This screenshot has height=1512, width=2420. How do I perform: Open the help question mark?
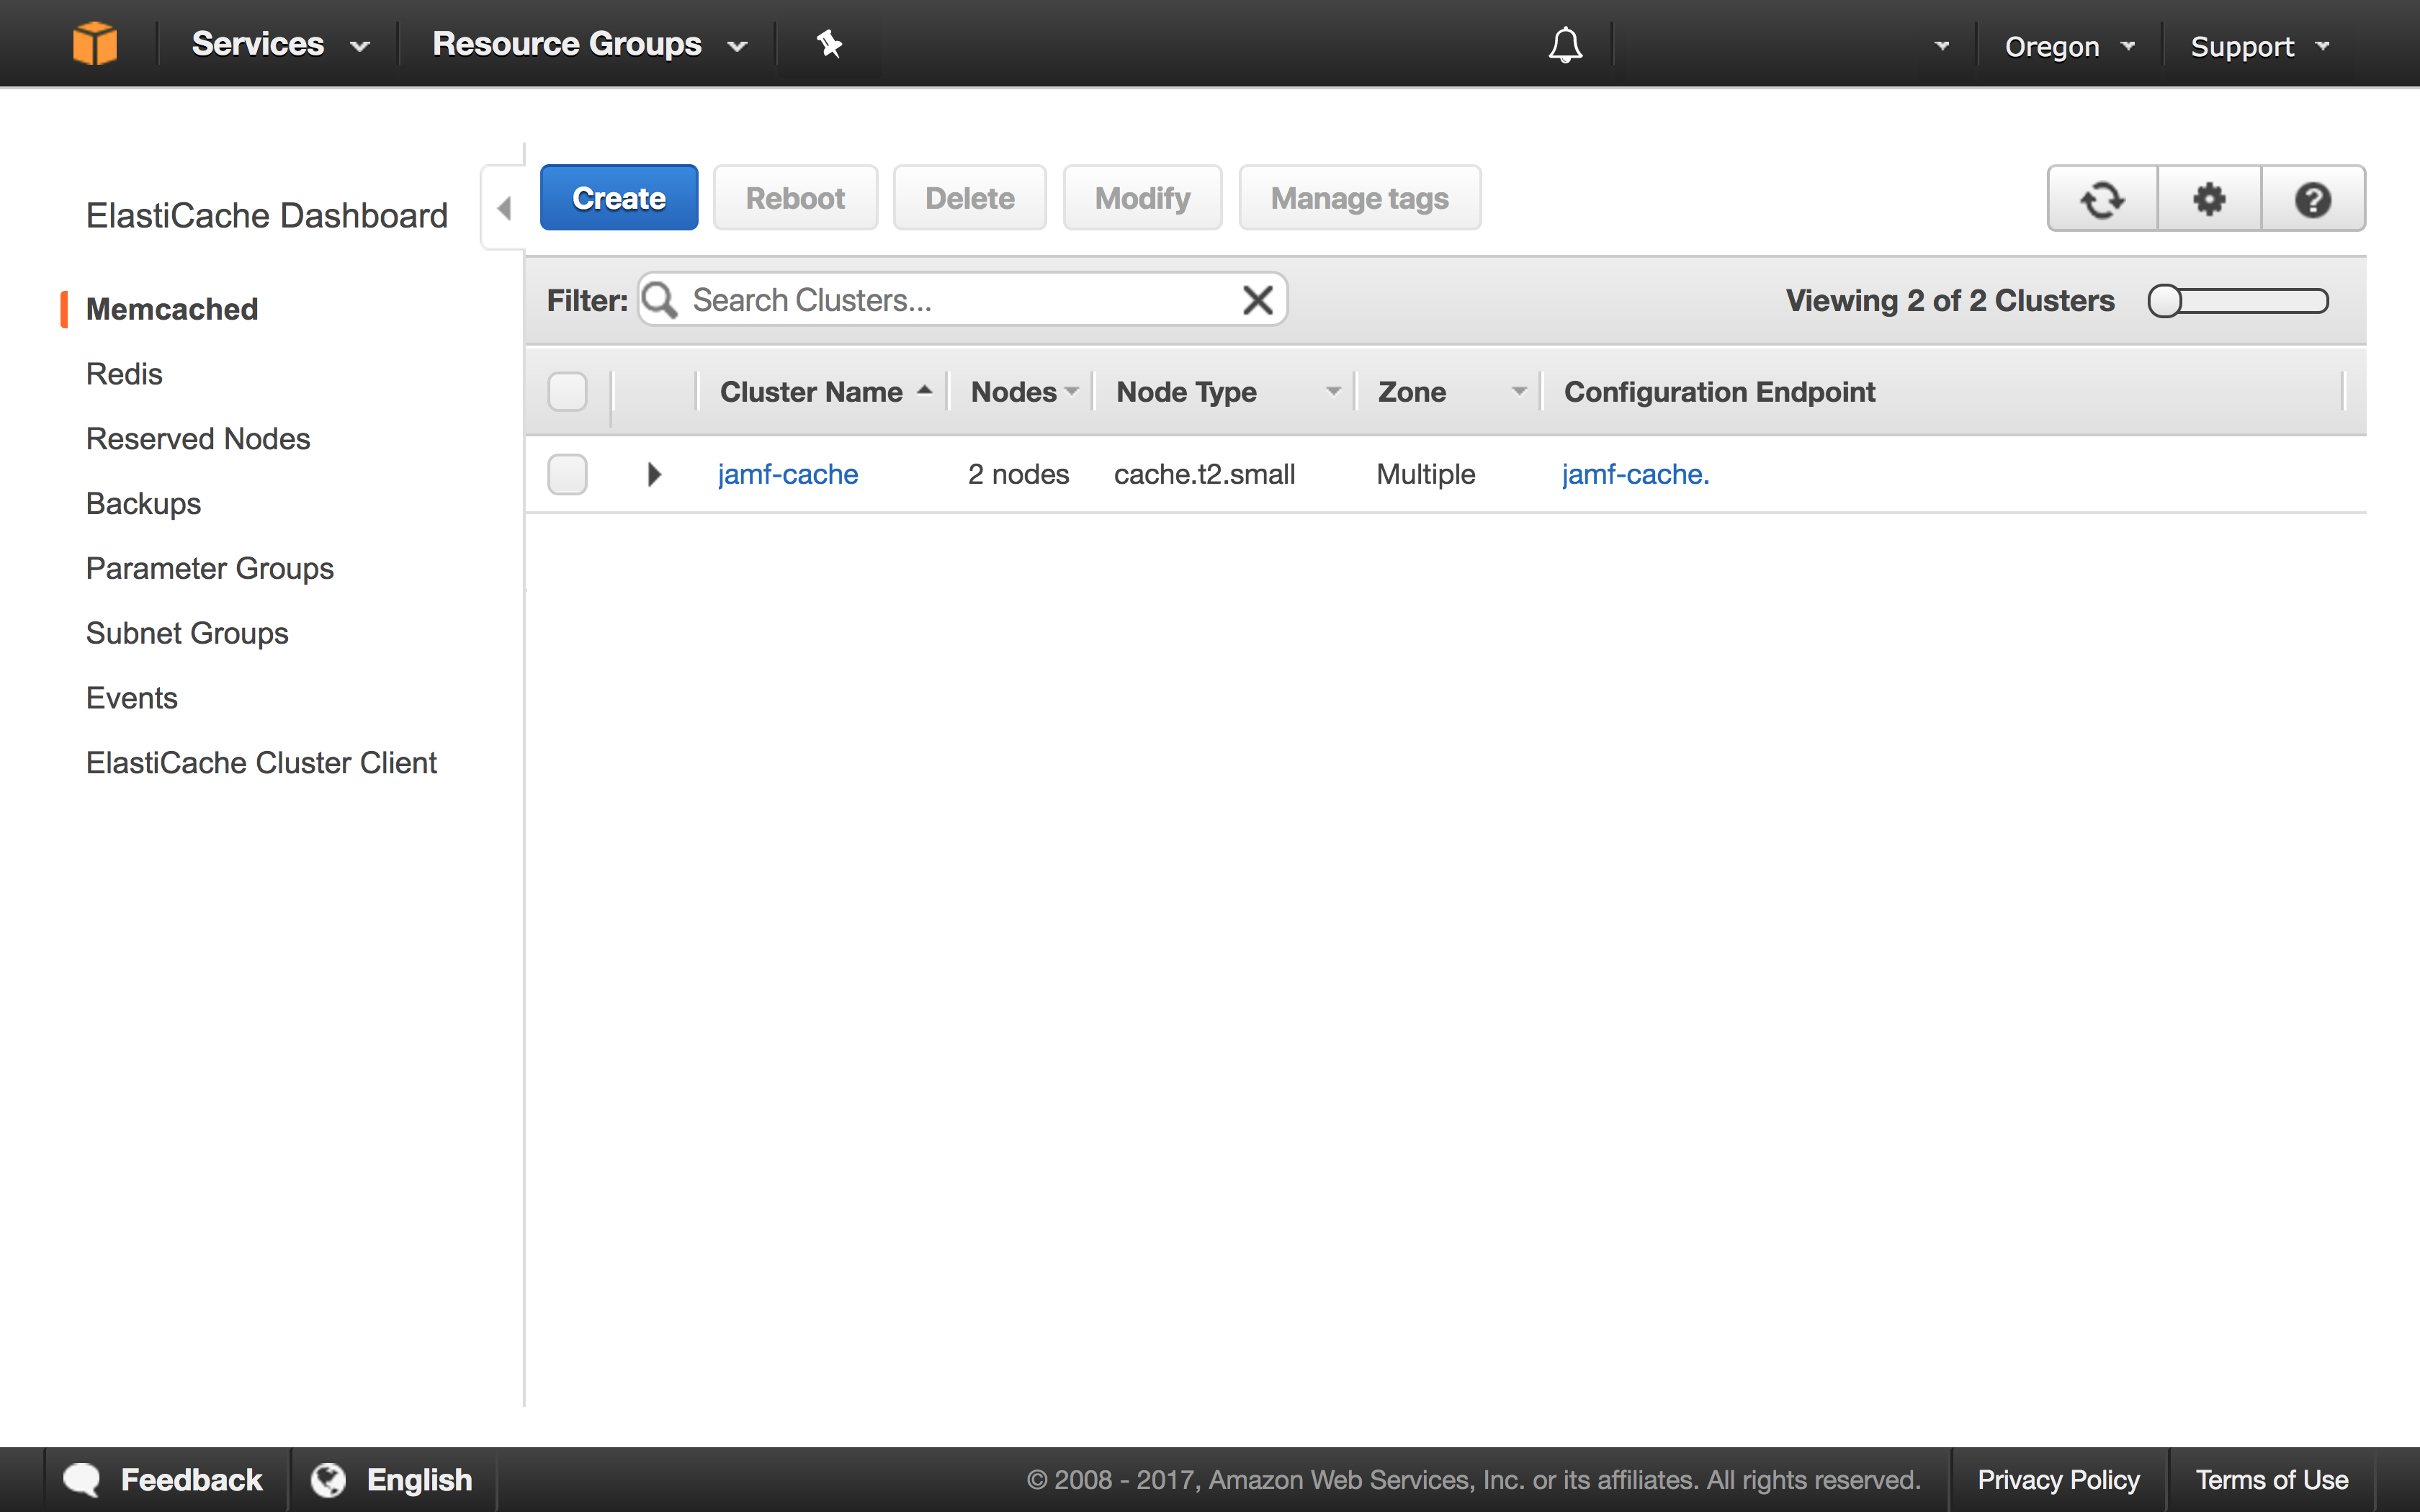click(2313, 199)
